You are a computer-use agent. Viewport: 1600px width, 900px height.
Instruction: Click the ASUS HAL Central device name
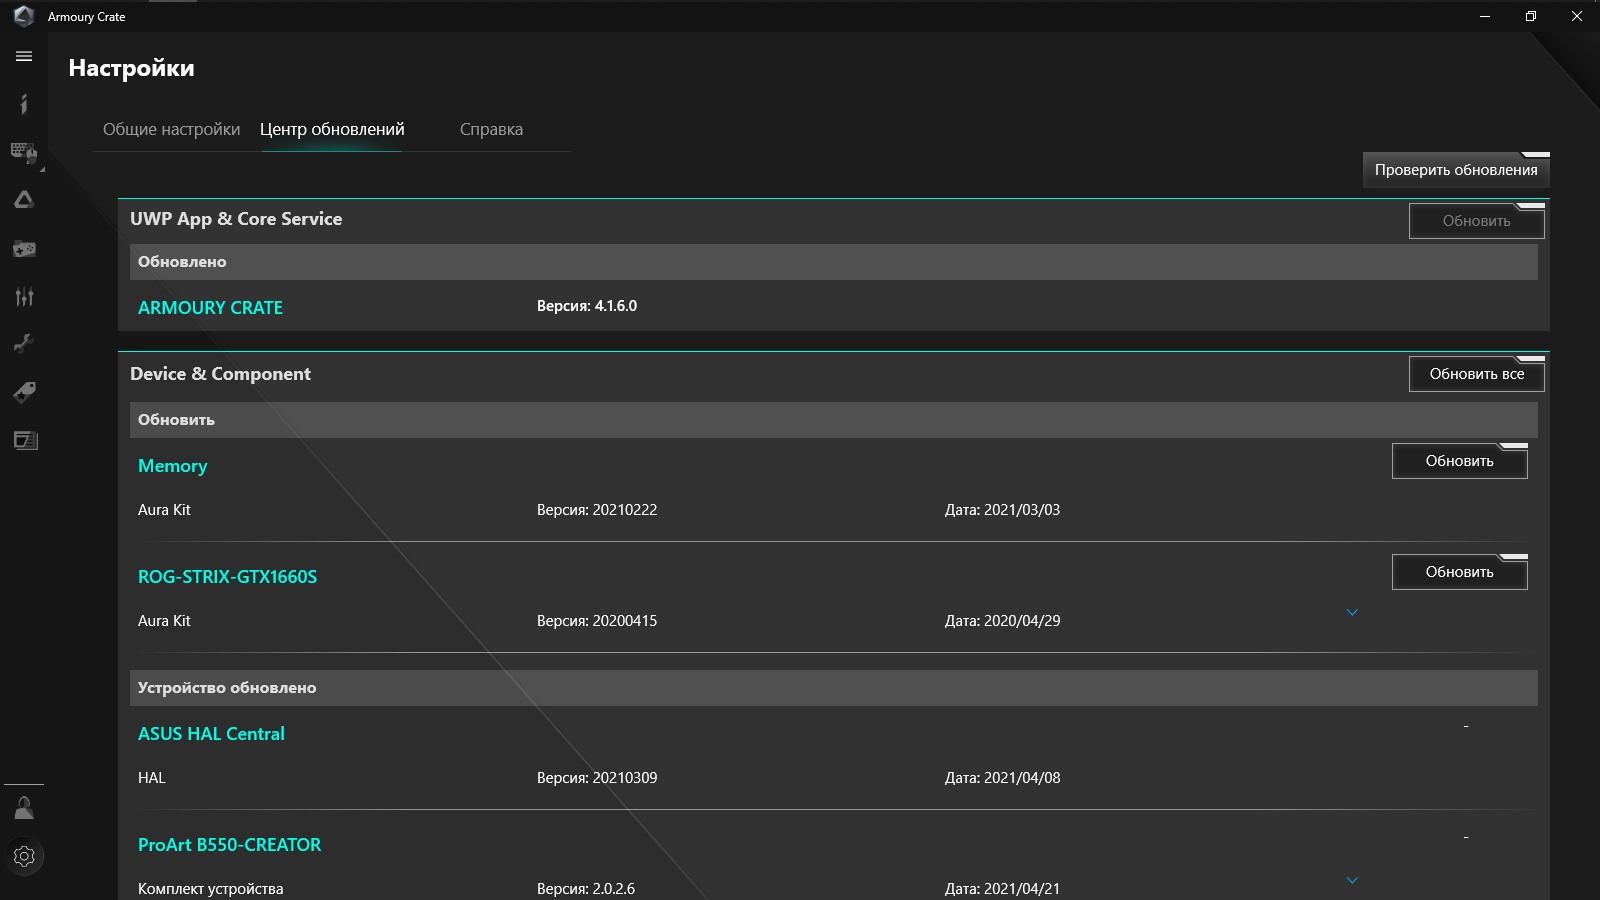pos(211,734)
